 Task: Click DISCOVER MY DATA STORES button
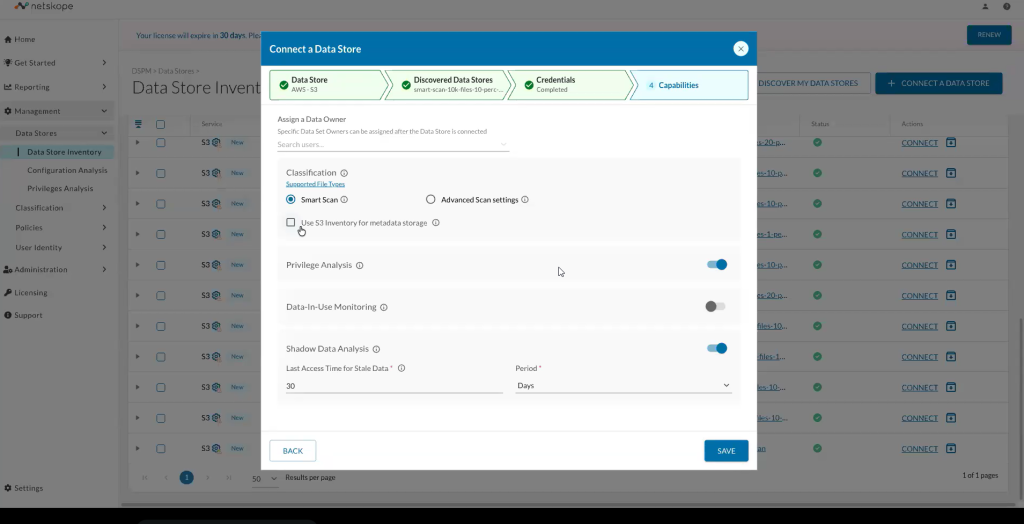[x=808, y=83]
